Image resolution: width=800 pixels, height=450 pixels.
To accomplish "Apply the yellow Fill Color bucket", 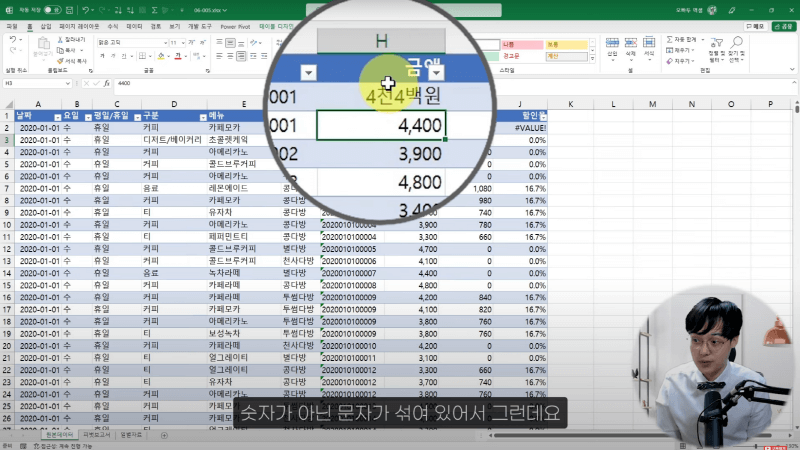I will pyautogui.click(x=161, y=56).
